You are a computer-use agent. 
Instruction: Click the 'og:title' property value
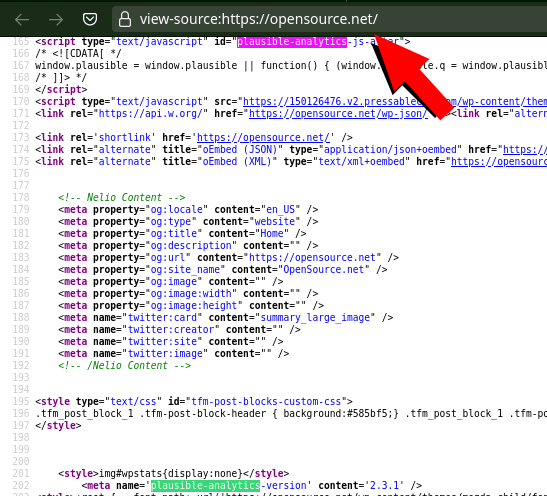coord(174,233)
